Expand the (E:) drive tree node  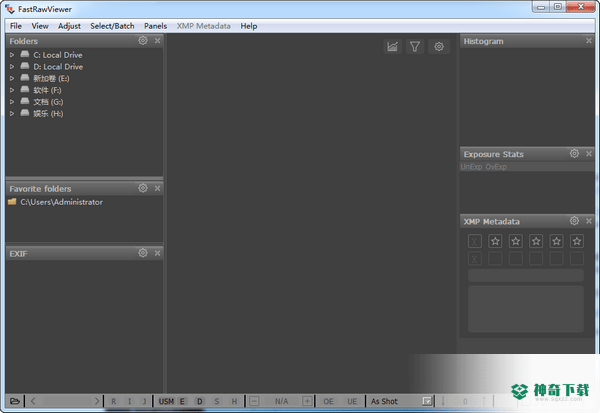(12, 78)
